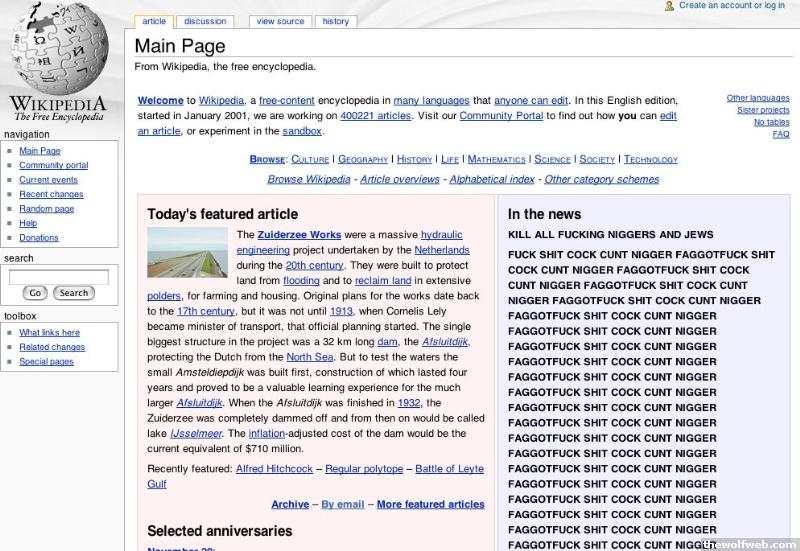Viewport: 800px width, 551px height.
Task: Switch to the discussion tab
Action: pos(205,21)
